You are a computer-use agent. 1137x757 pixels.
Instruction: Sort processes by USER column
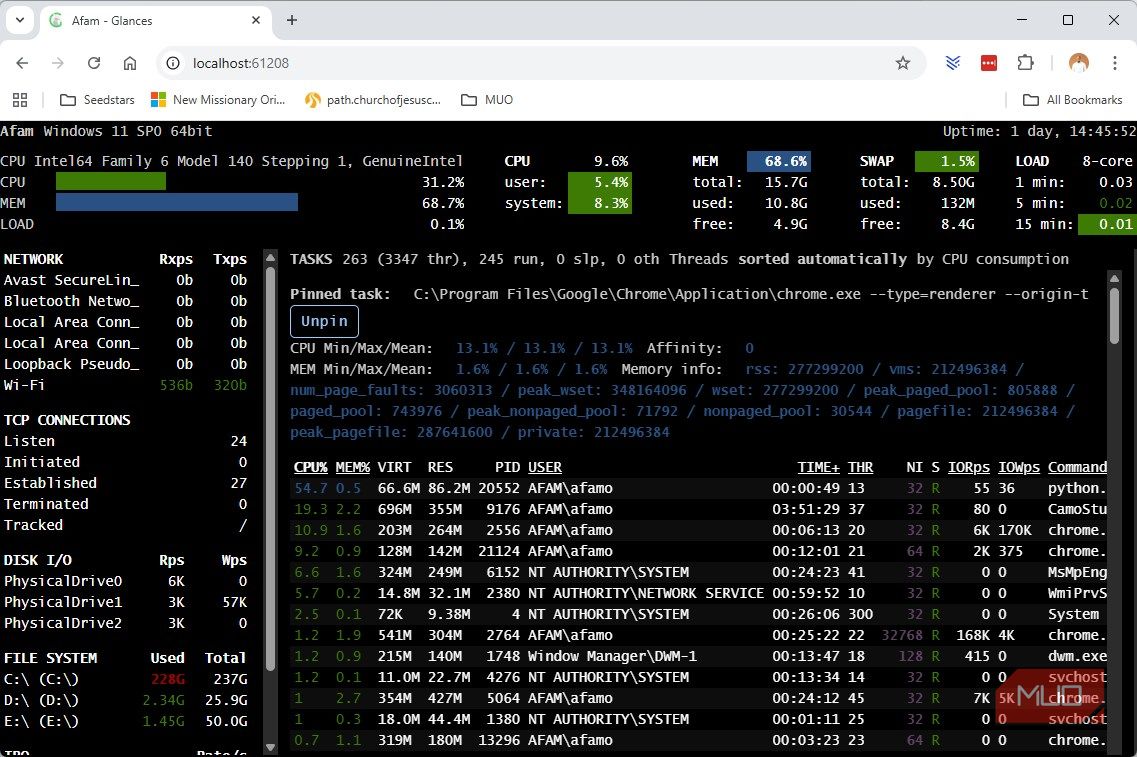pyautogui.click(x=545, y=468)
